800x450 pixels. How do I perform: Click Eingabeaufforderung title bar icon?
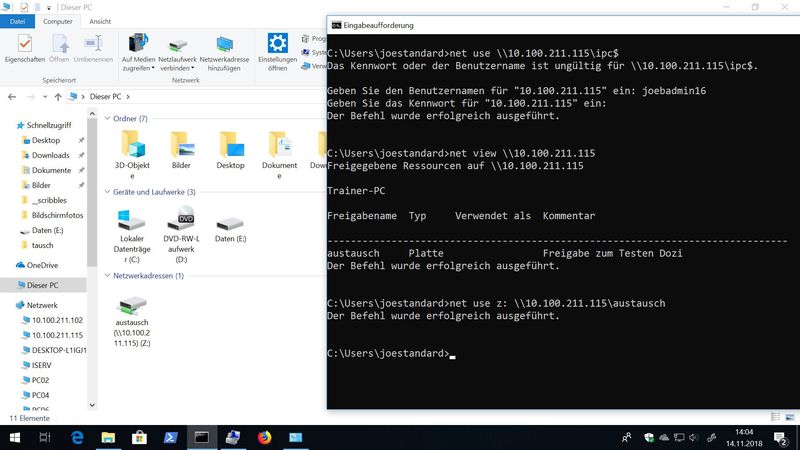tap(336, 25)
